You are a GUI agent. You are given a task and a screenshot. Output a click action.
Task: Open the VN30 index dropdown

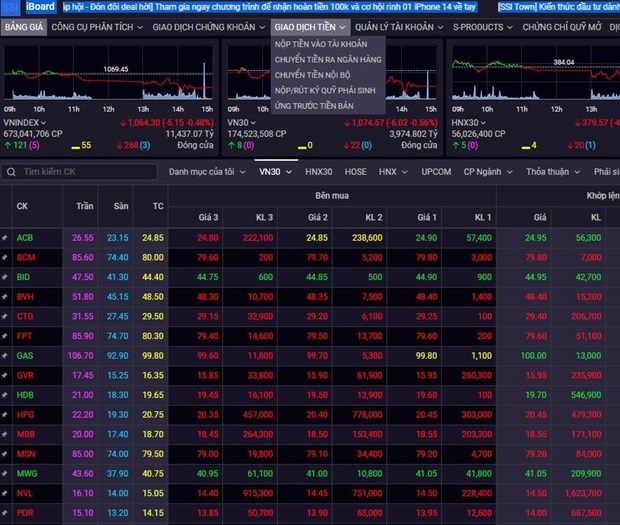pos(275,171)
